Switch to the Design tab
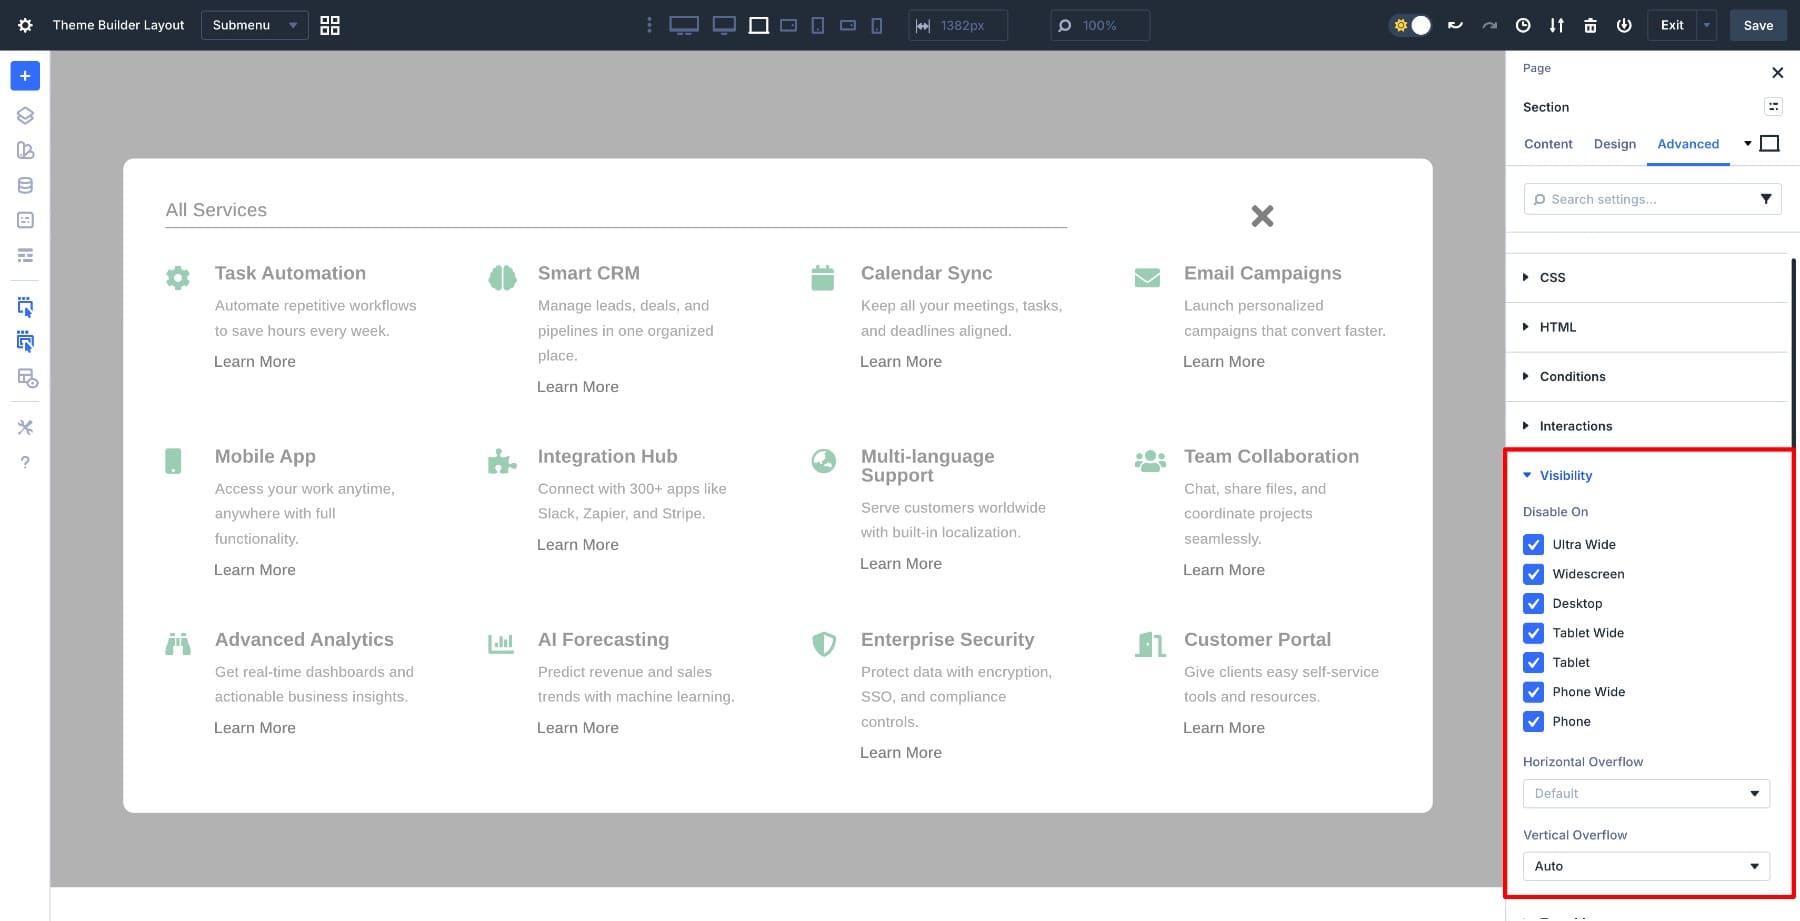 (x=1614, y=144)
